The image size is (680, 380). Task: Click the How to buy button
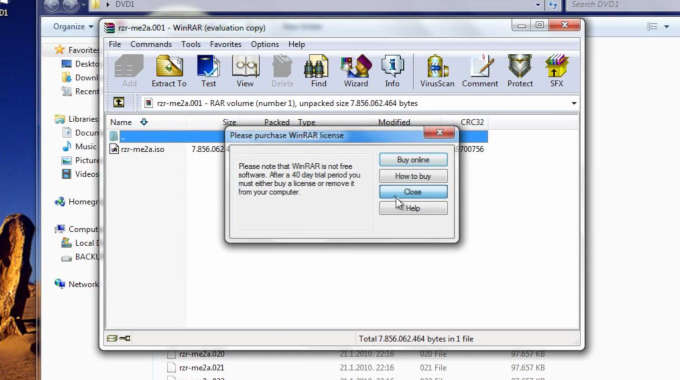413,176
